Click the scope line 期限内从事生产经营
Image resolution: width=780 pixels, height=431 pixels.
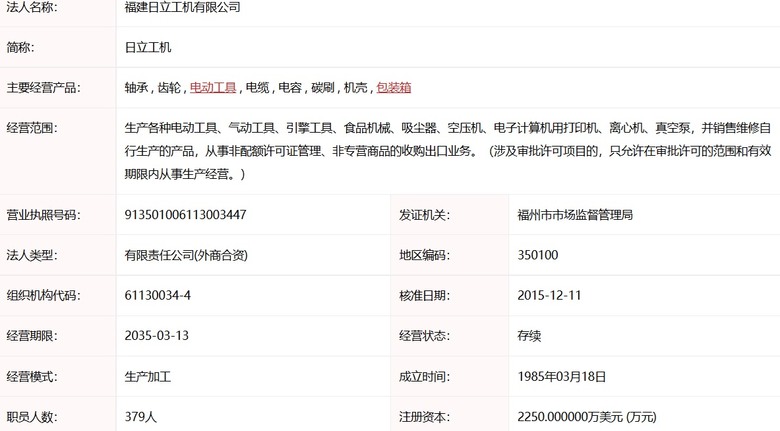185,174
